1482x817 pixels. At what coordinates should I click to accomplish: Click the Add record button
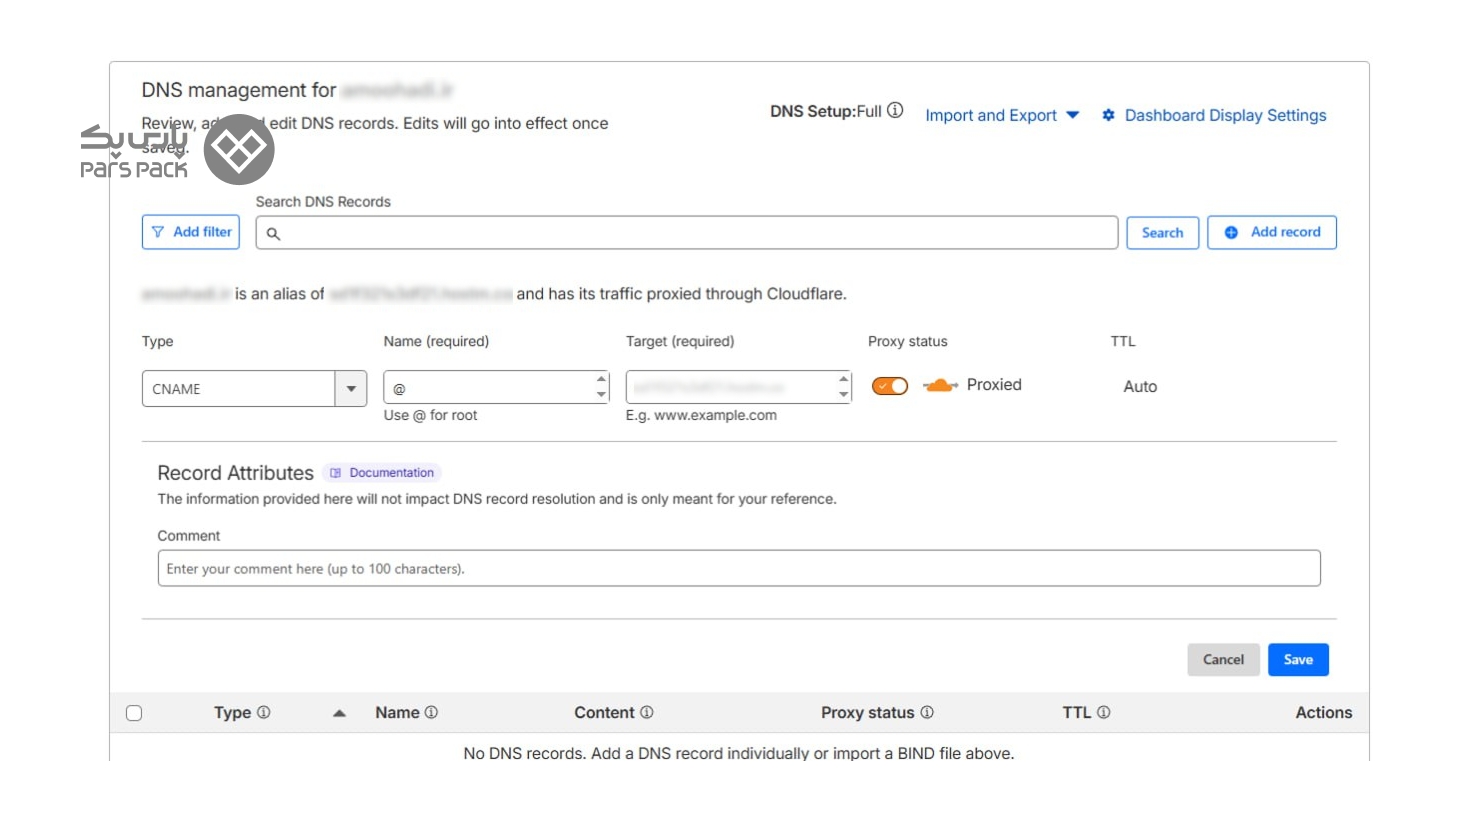click(x=1271, y=233)
